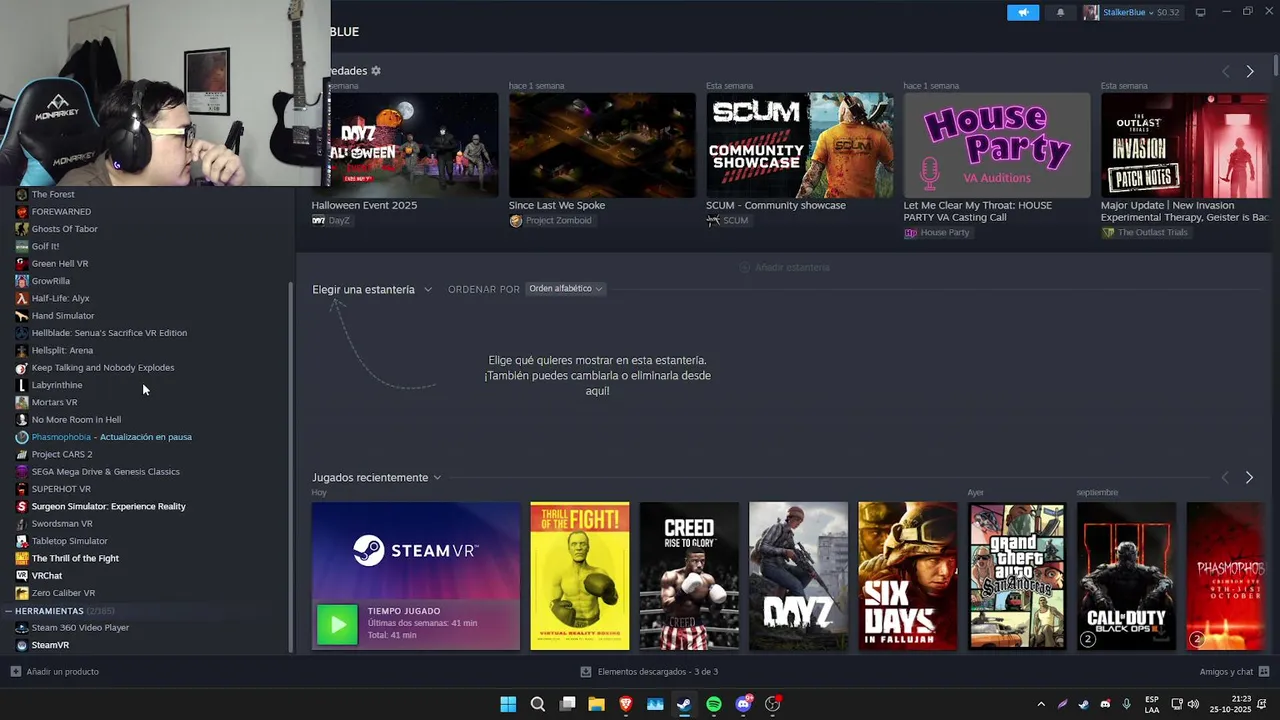
Task: Open notifications bell icon
Action: coord(1061,12)
